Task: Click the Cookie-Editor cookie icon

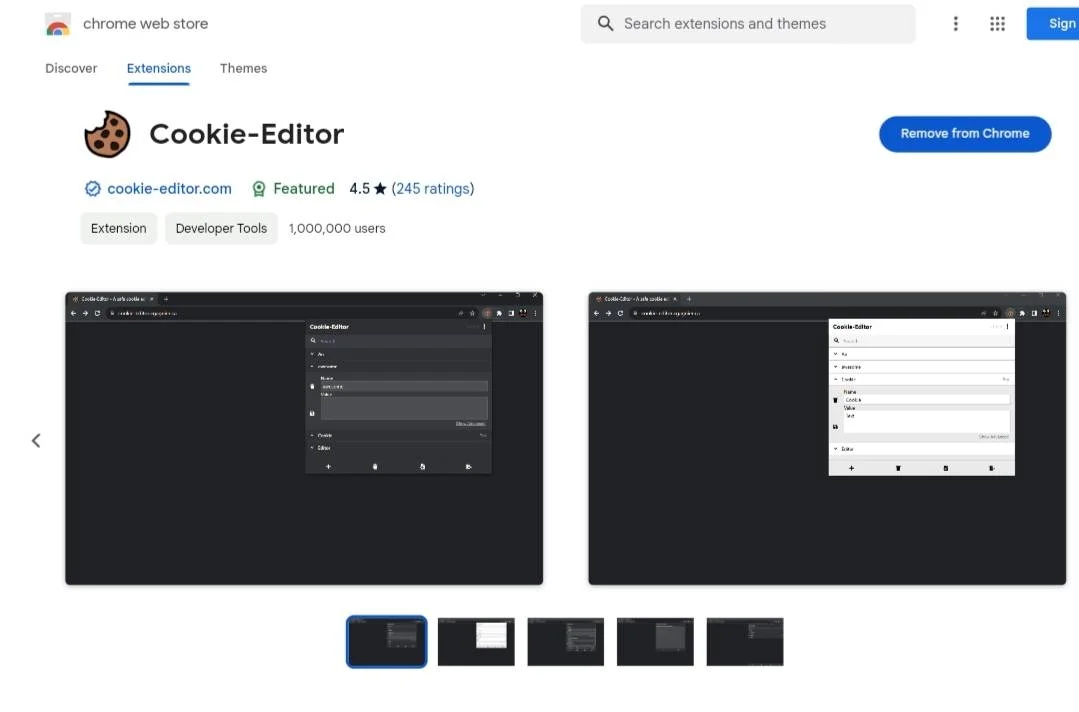Action: point(107,134)
